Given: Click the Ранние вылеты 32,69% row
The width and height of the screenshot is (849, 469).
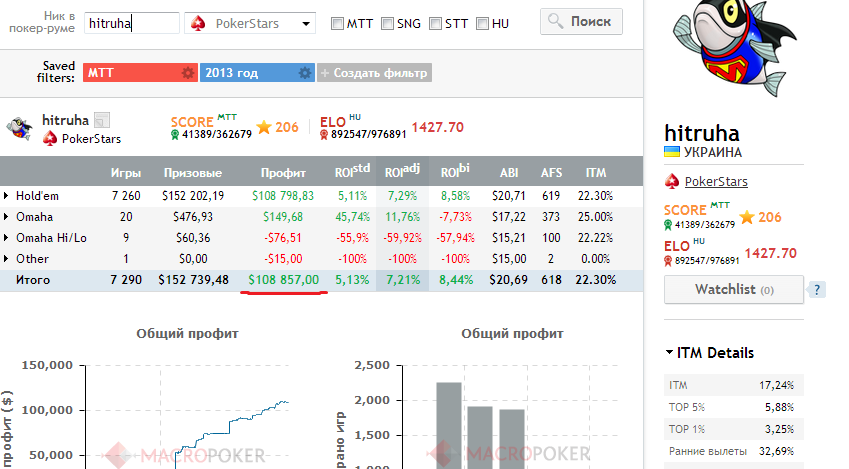Looking at the screenshot, I should tap(734, 451).
